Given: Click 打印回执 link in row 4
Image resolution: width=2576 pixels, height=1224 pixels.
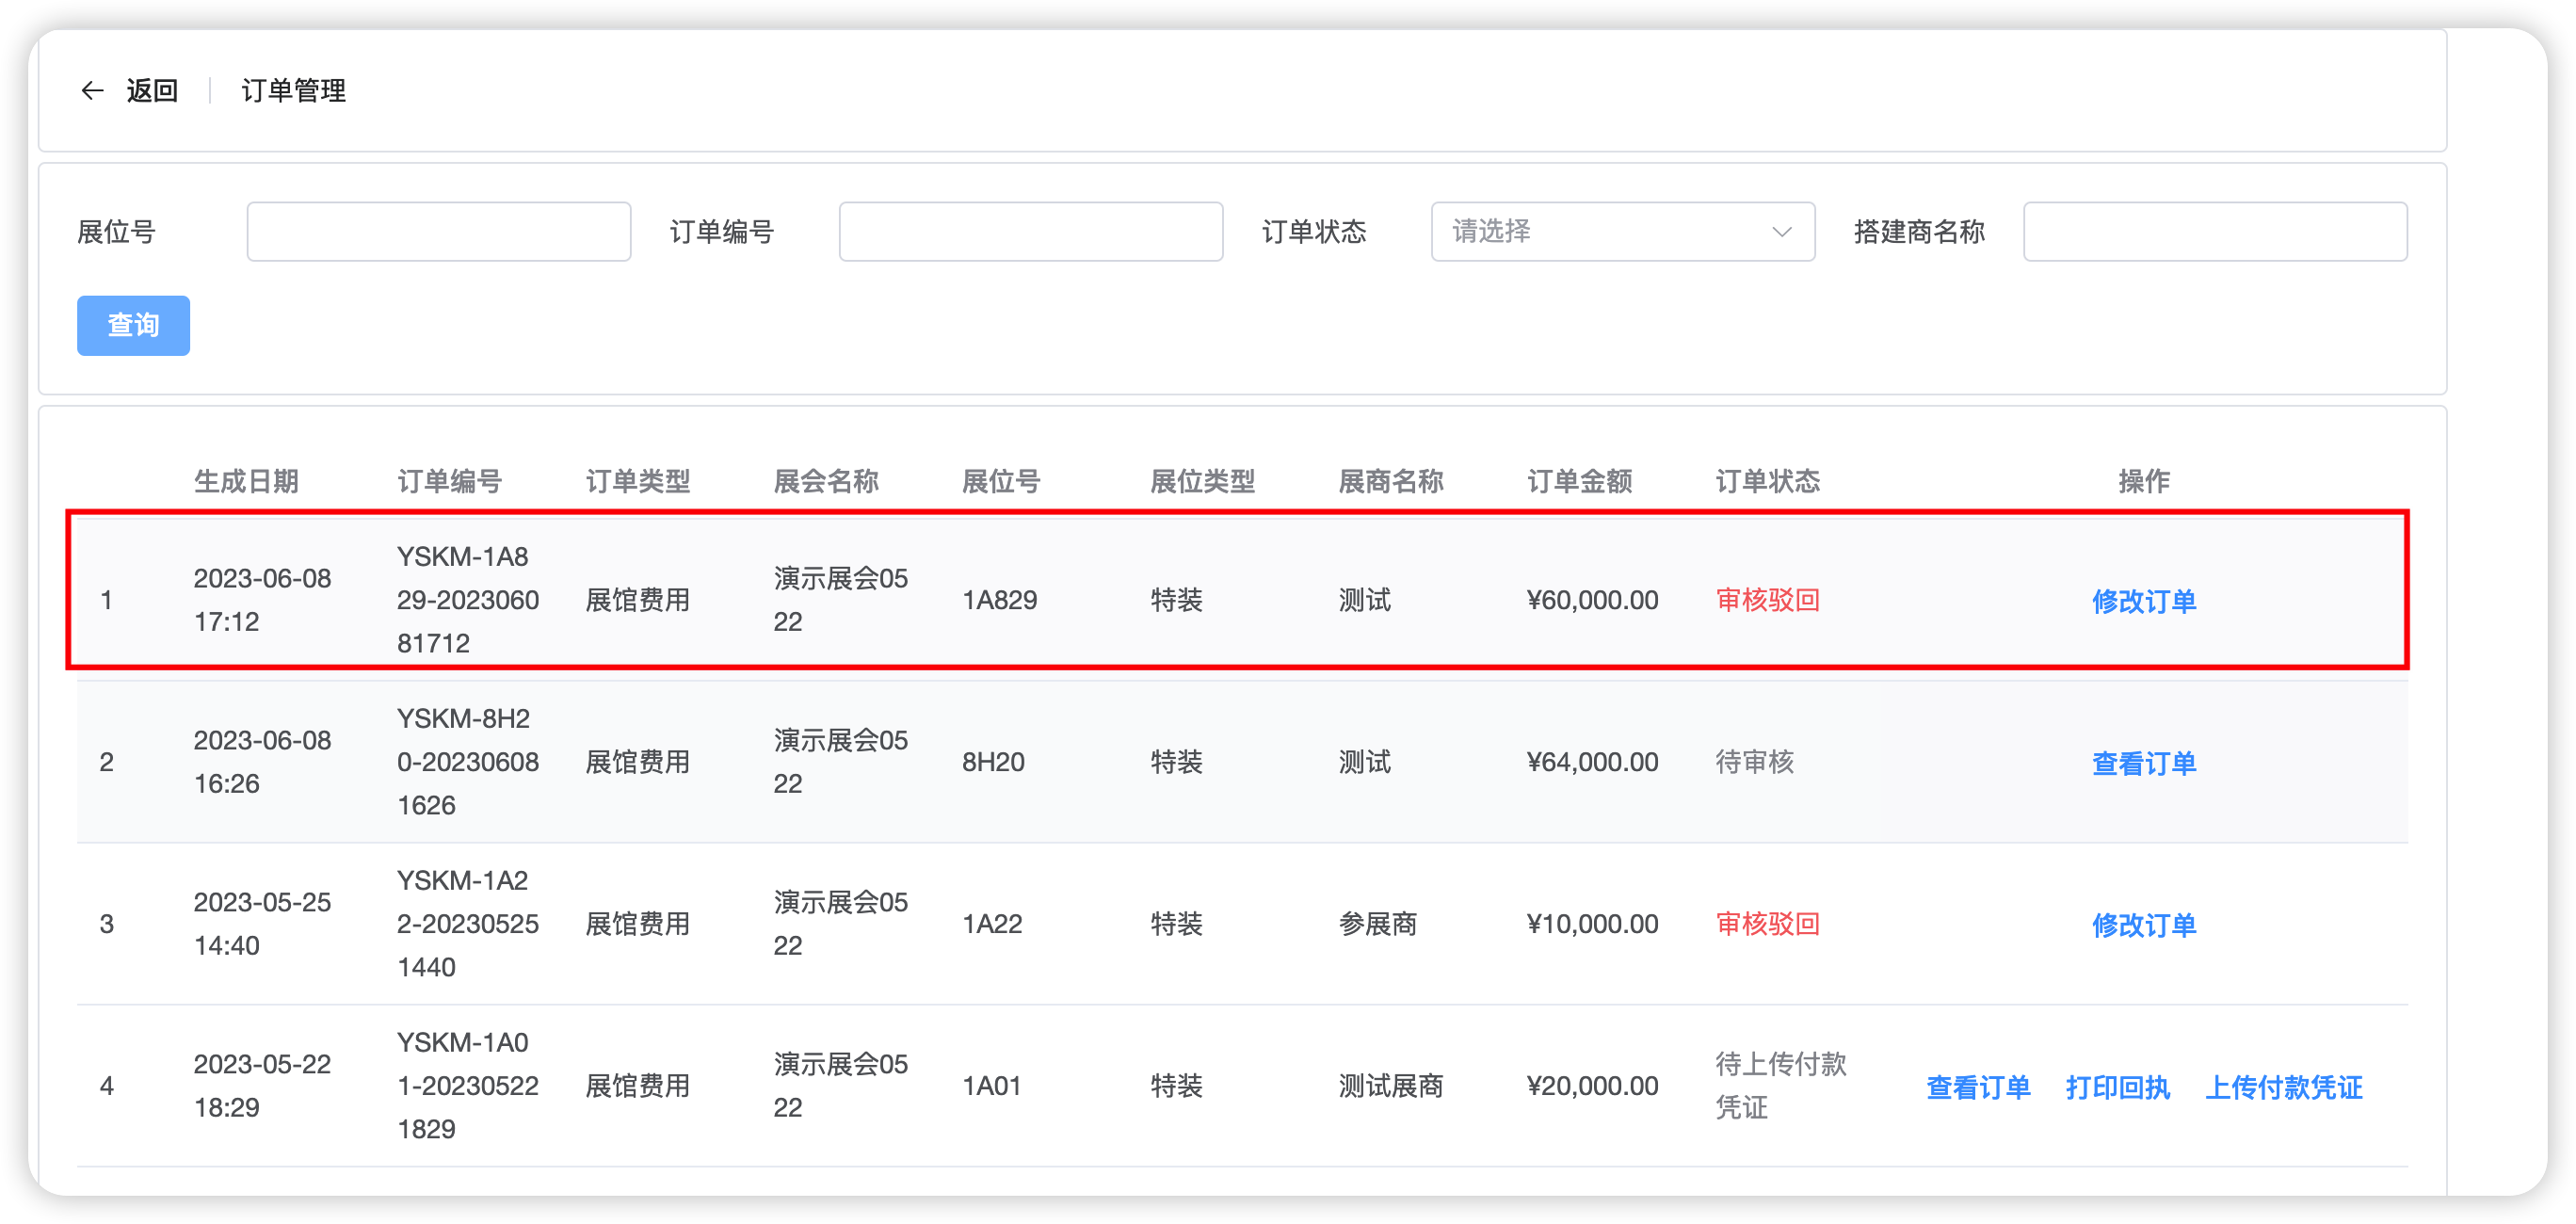Looking at the screenshot, I should (2118, 1087).
